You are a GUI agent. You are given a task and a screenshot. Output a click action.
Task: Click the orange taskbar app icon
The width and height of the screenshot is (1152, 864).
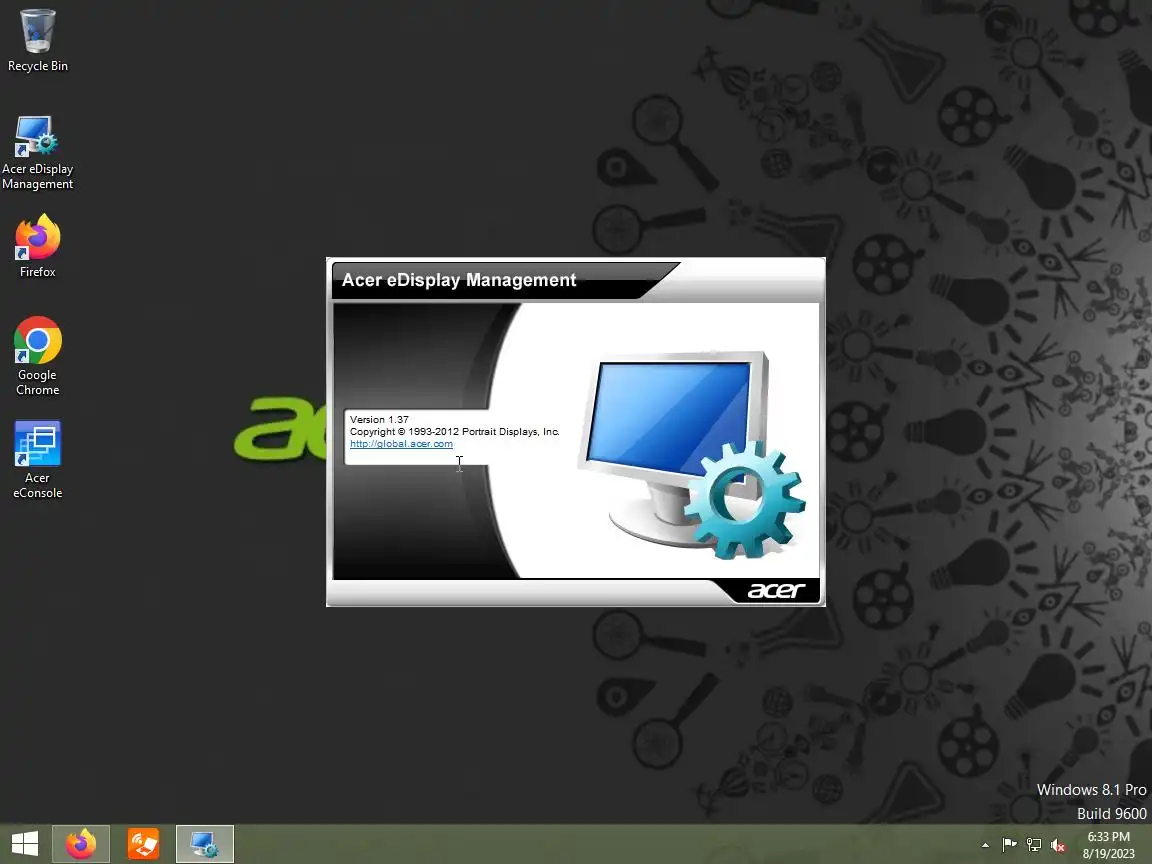(x=143, y=843)
